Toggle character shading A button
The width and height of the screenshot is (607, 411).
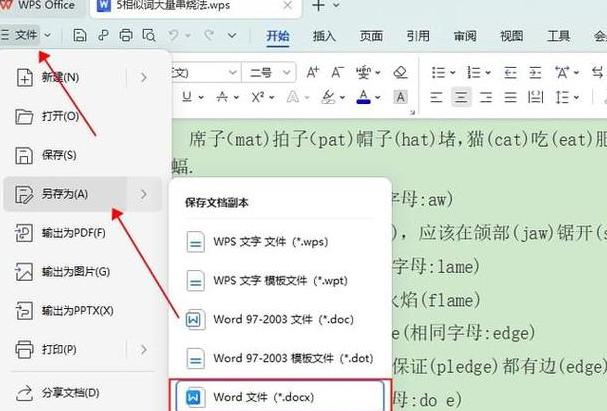400,97
